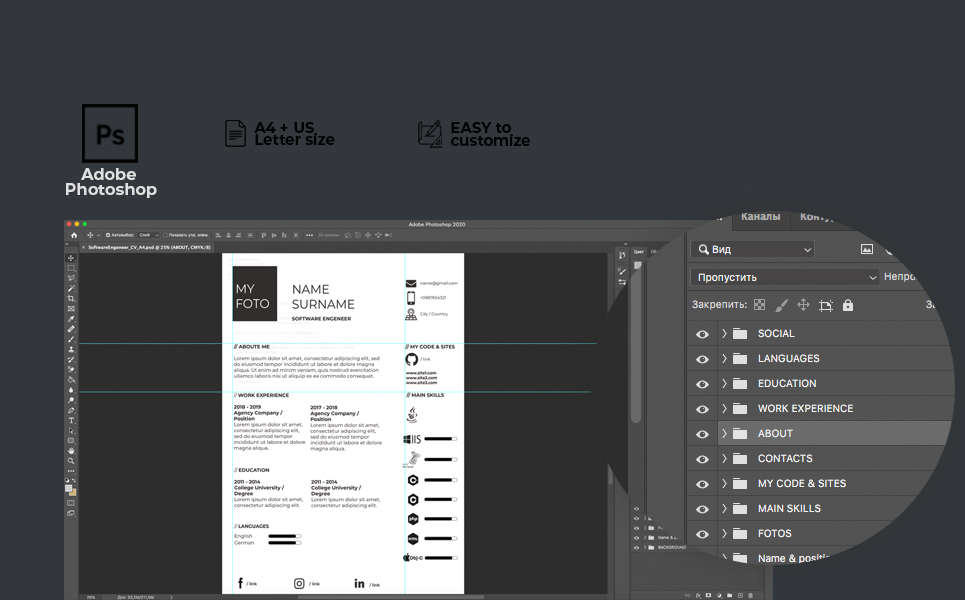Choose the Zoom tool in the toolbar
The width and height of the screenshot is (965, 600).
point(71,461)
